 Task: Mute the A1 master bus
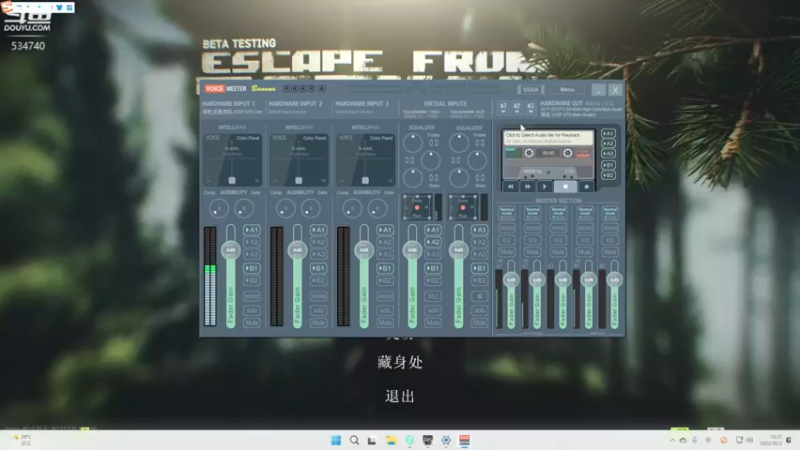coord(507,252)
